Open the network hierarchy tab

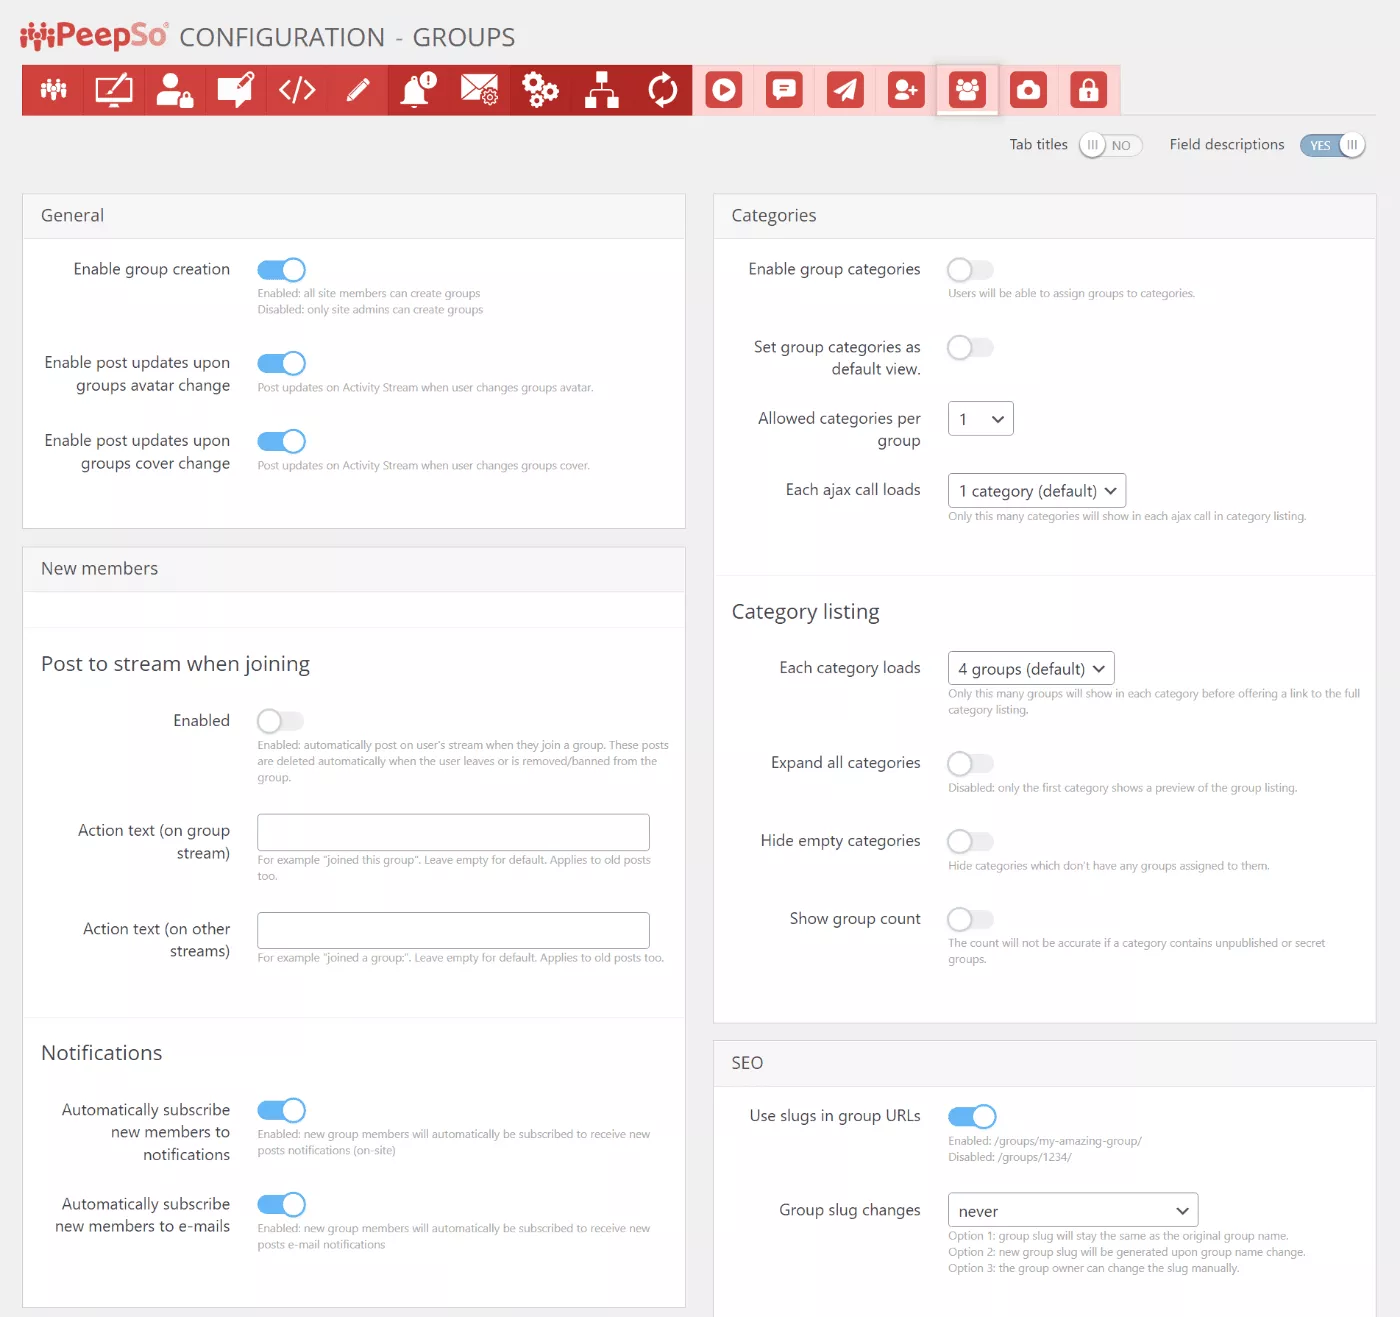click(x=602, y=90)
